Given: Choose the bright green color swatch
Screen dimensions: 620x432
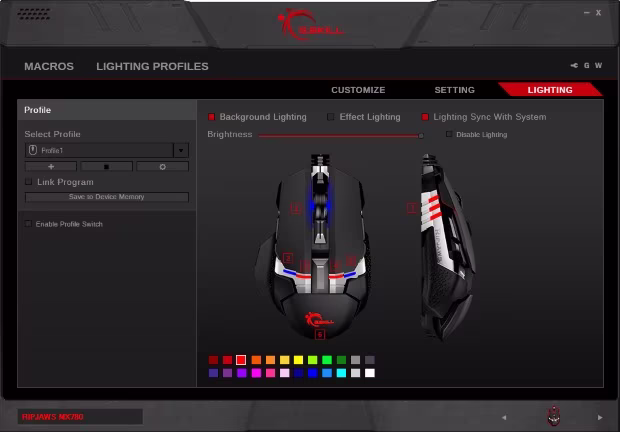Looking at the screenshot, I should (x=327, y=360).
